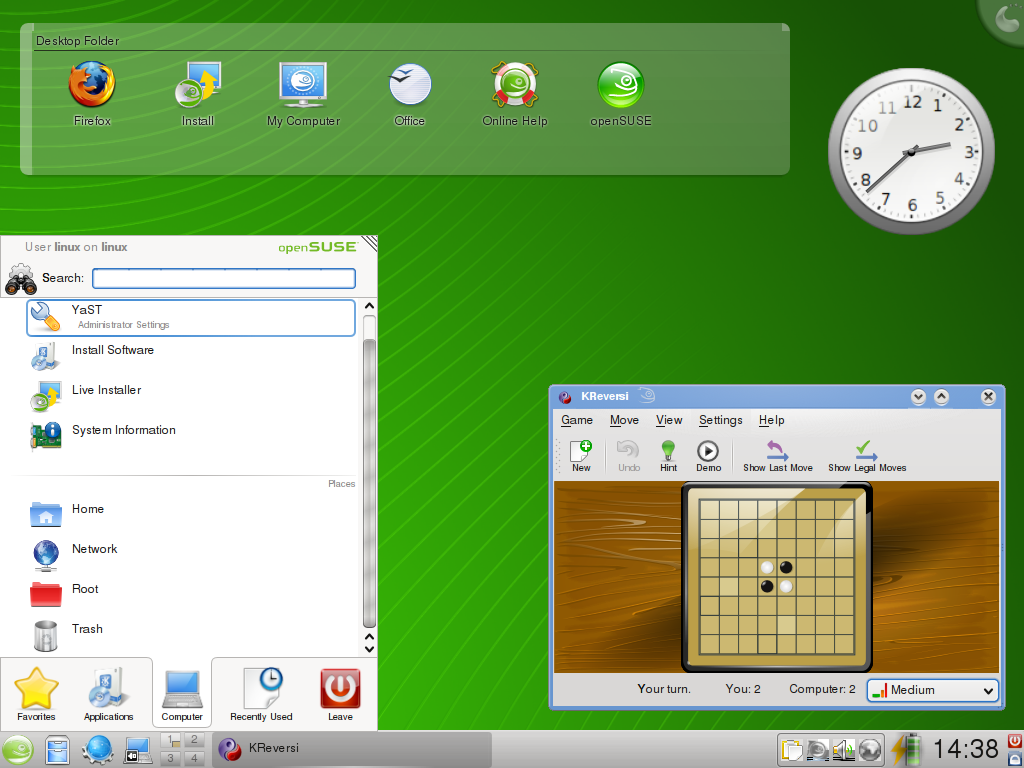
Task: Open the Office icon in Desktop Folder
Action: [409, 94]
